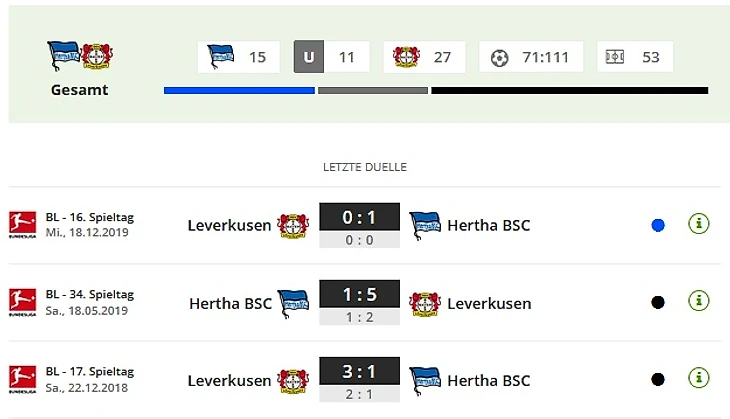The width and height of the screenshot is (730, 419).
Task: Click info icon for 18.12.2019 match
Action: coord(698,224)
